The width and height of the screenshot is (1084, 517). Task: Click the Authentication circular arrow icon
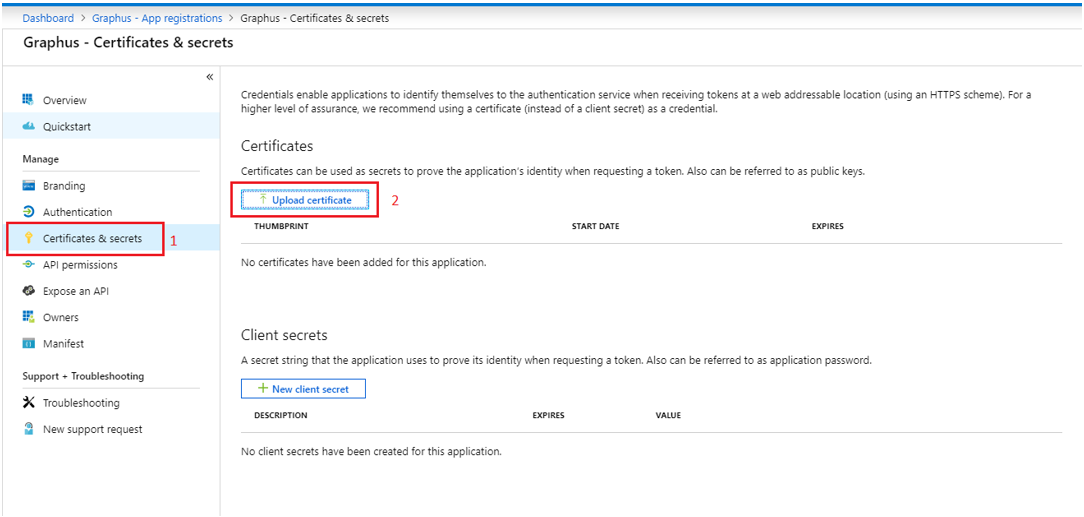28,212
